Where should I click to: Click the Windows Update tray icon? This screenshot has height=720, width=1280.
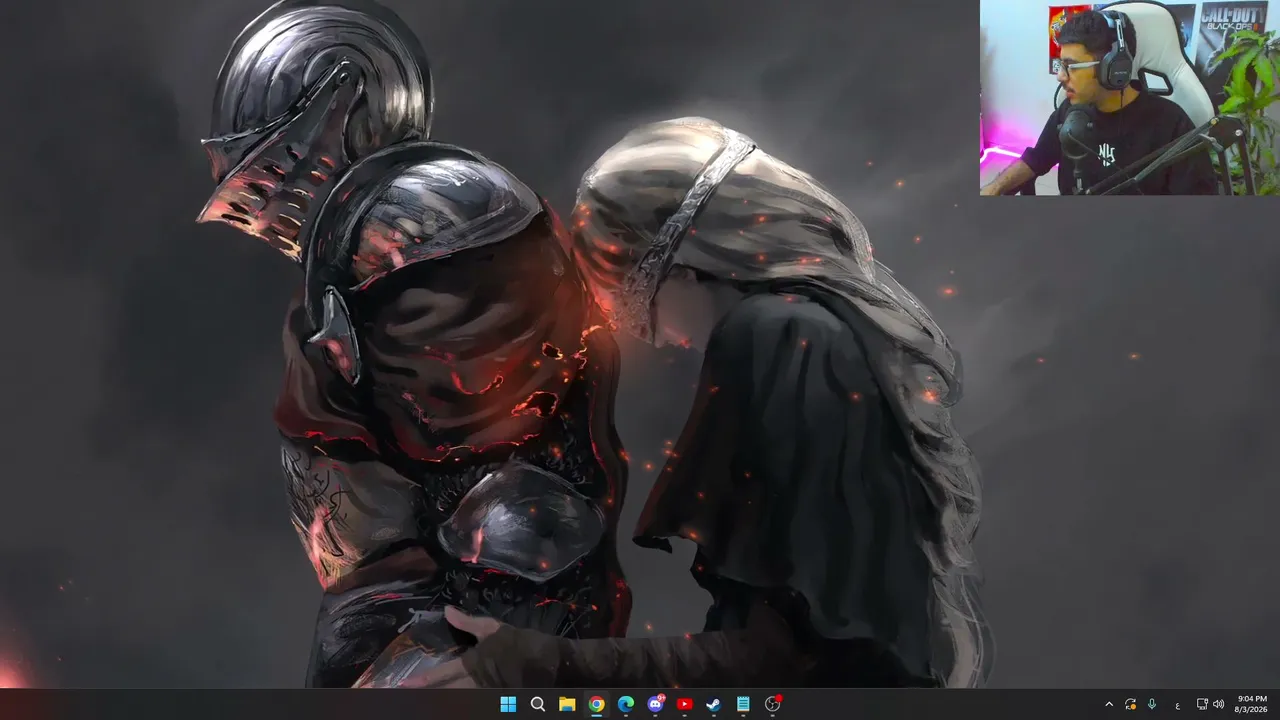point(1130,704)
